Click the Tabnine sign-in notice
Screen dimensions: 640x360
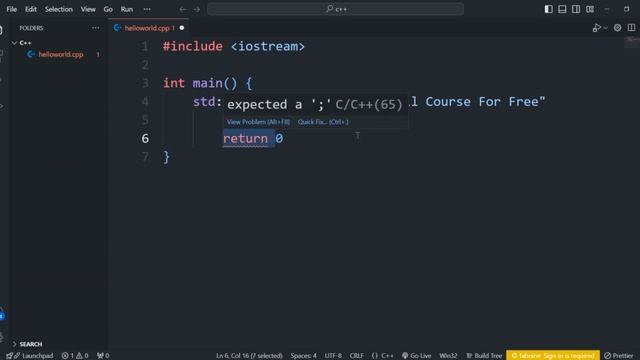tap(553, 356)
